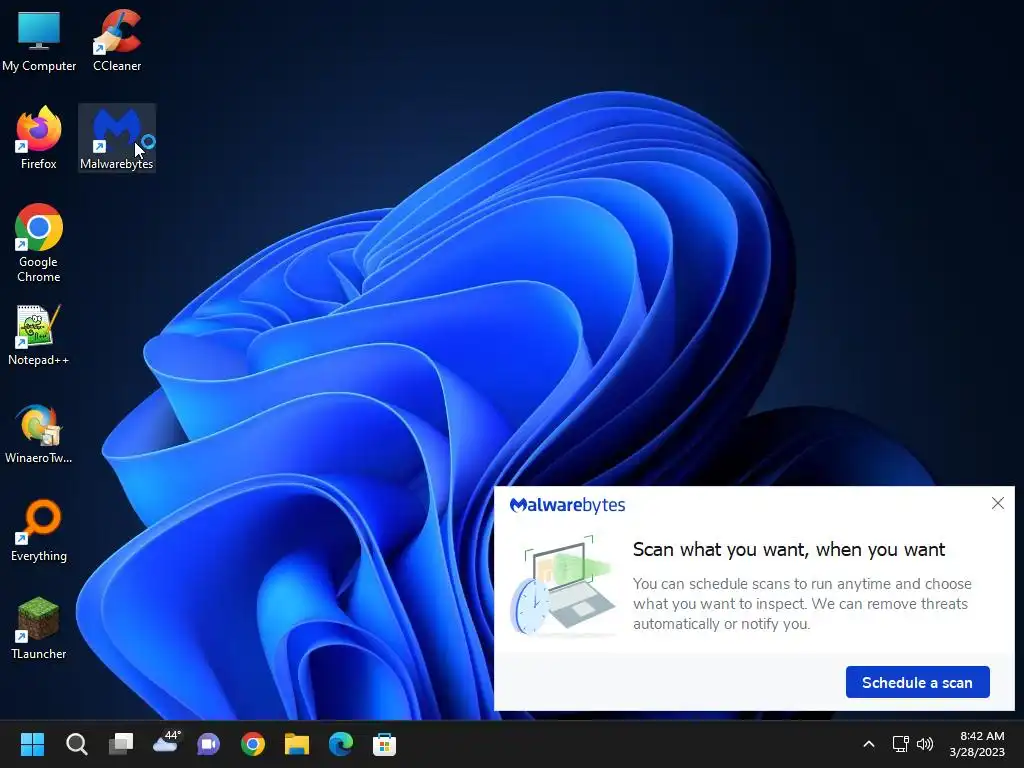Click the laptop and clock illustration
This screenshot has width=1024, height=768.
[563, 586]
